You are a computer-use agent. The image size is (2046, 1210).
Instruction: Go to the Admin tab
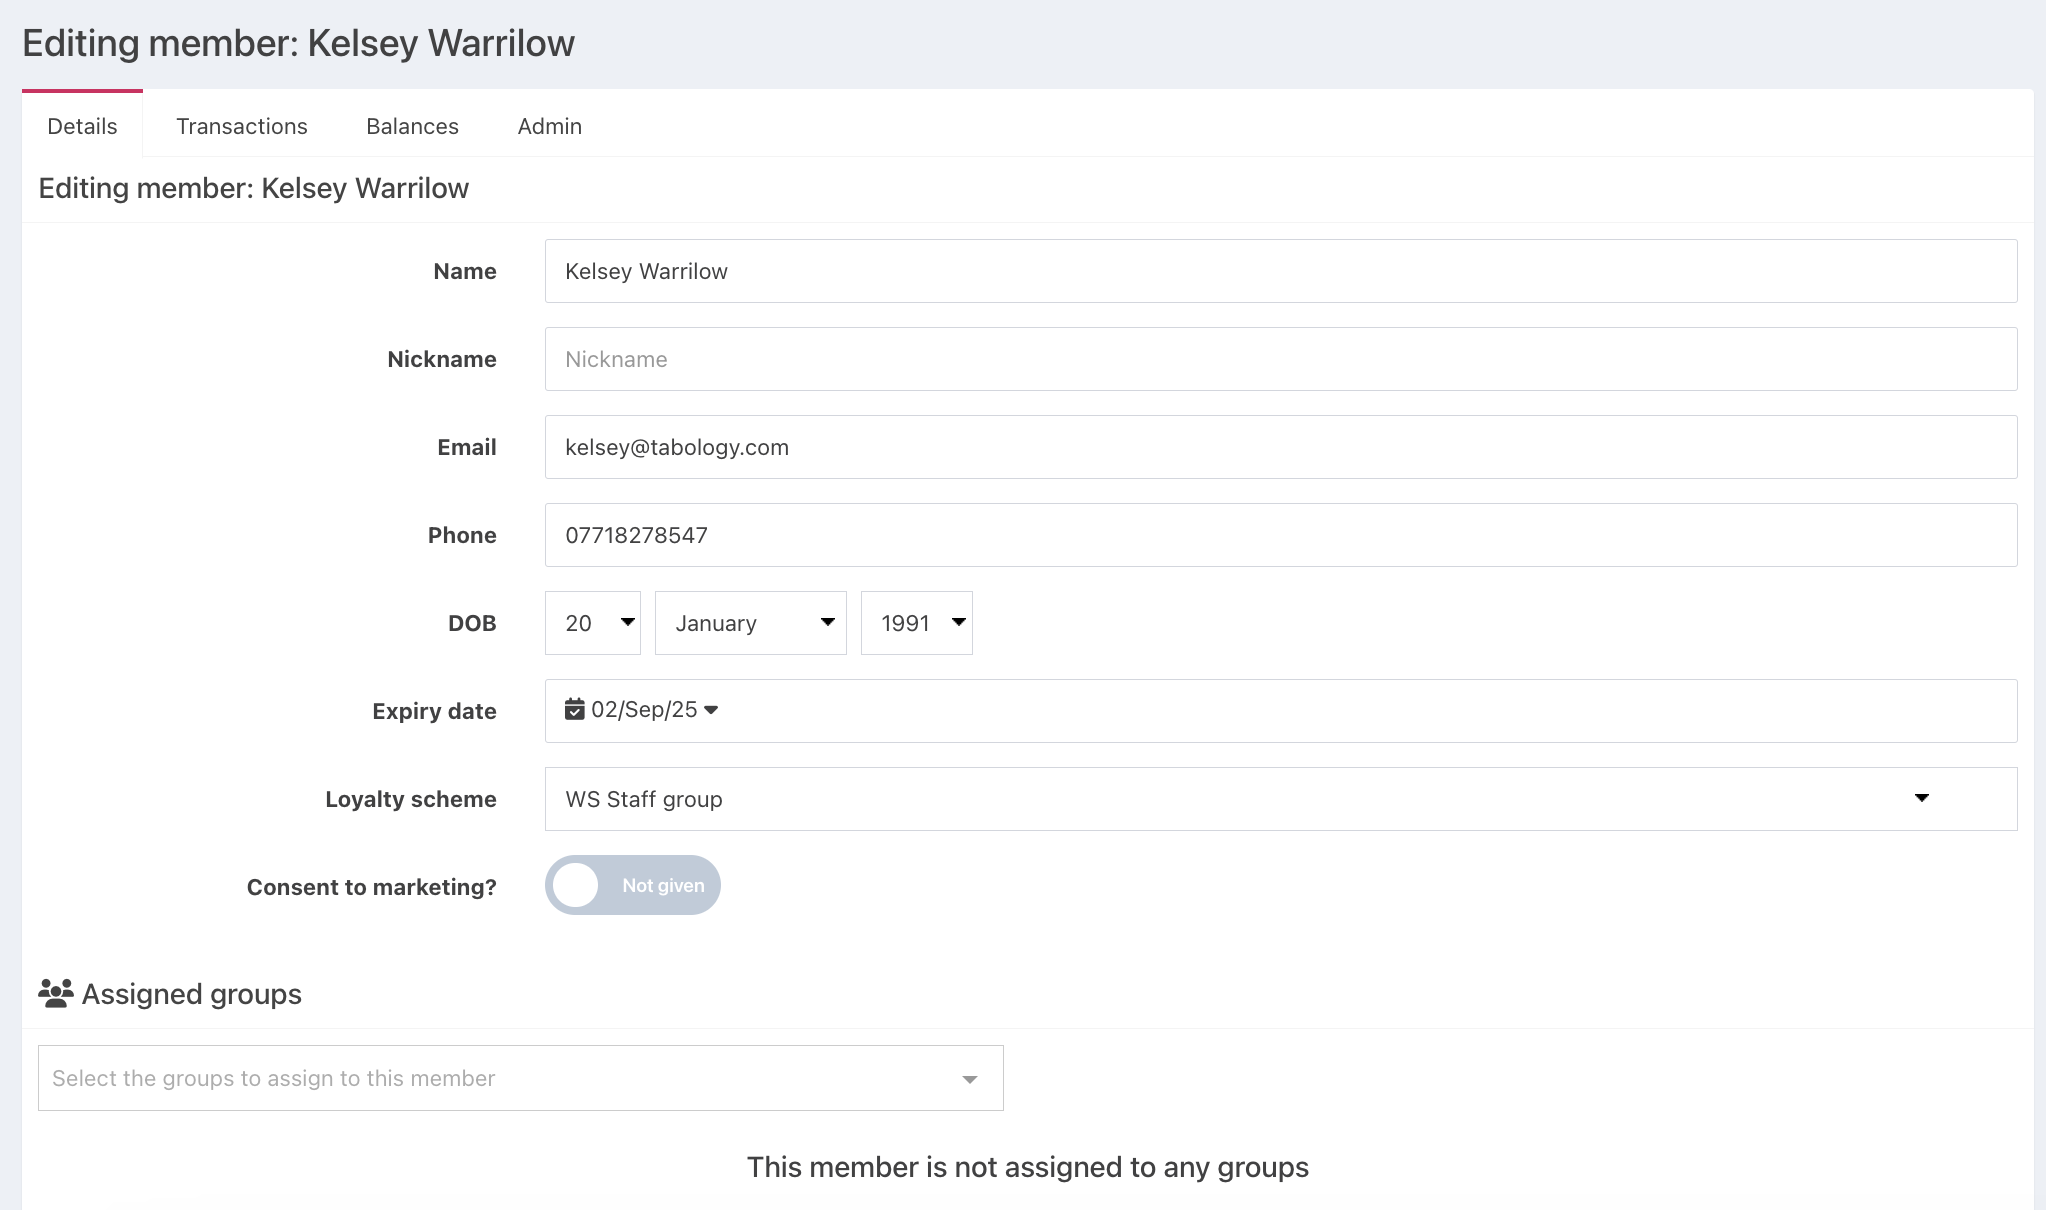549,126
